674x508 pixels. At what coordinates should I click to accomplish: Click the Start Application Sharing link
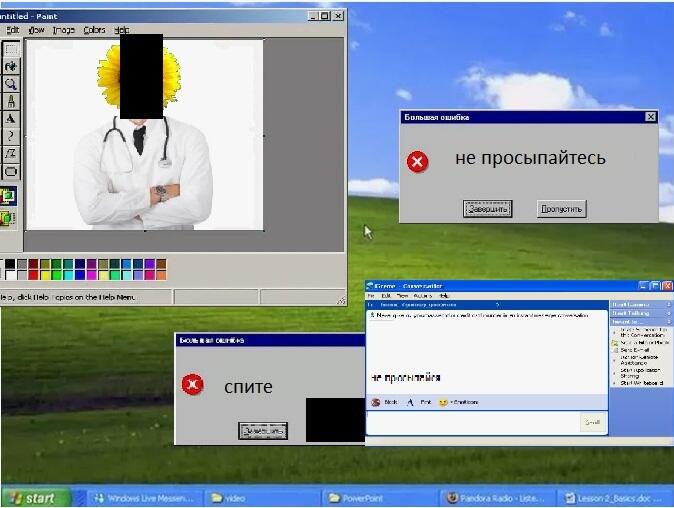[640, 373]
